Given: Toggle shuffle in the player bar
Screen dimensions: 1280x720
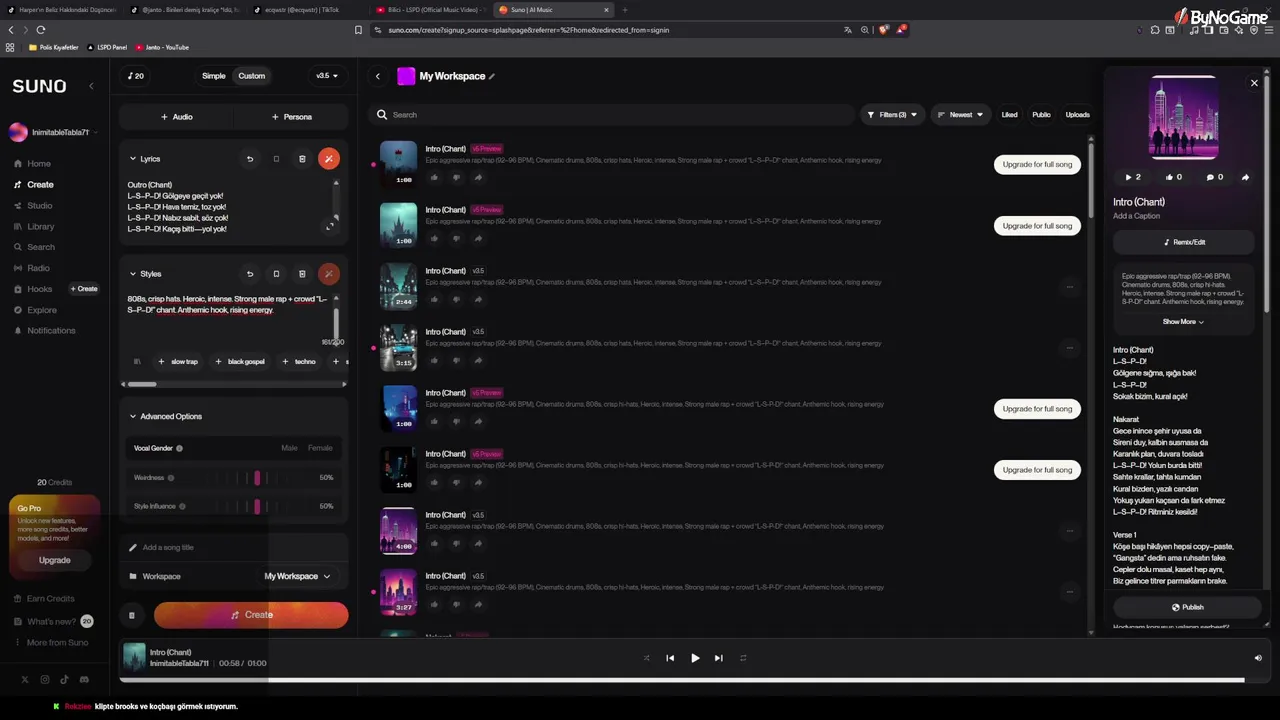Looking at the screenshot, I should click(x=646, y=658).
